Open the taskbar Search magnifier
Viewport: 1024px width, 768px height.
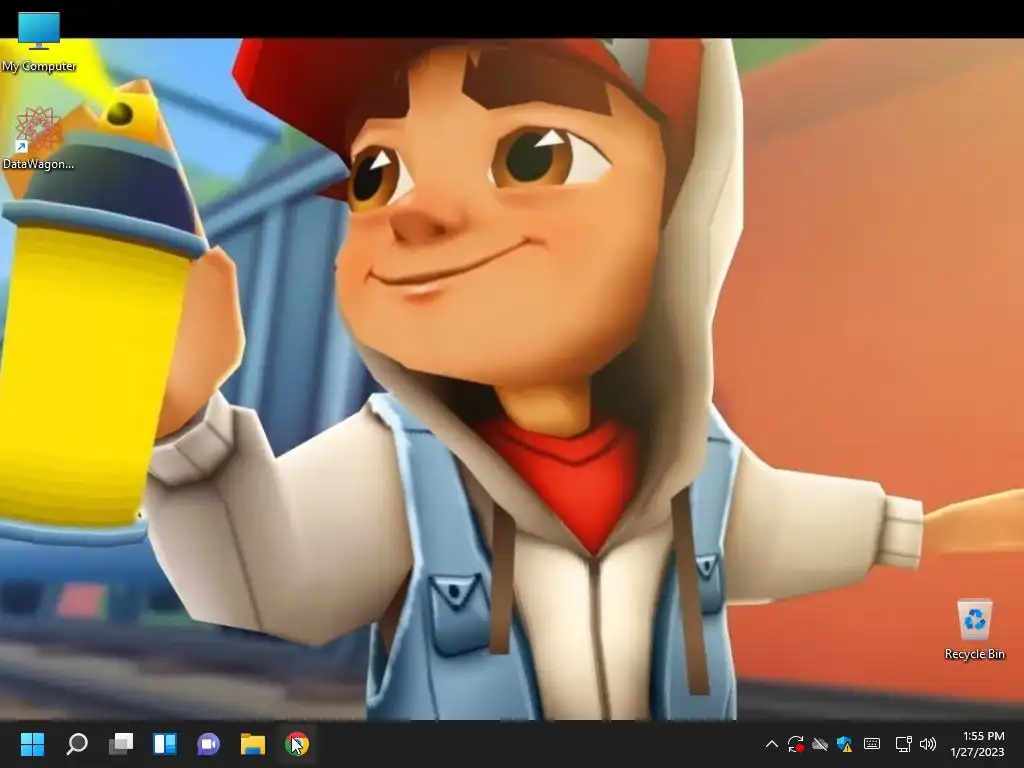77,744
